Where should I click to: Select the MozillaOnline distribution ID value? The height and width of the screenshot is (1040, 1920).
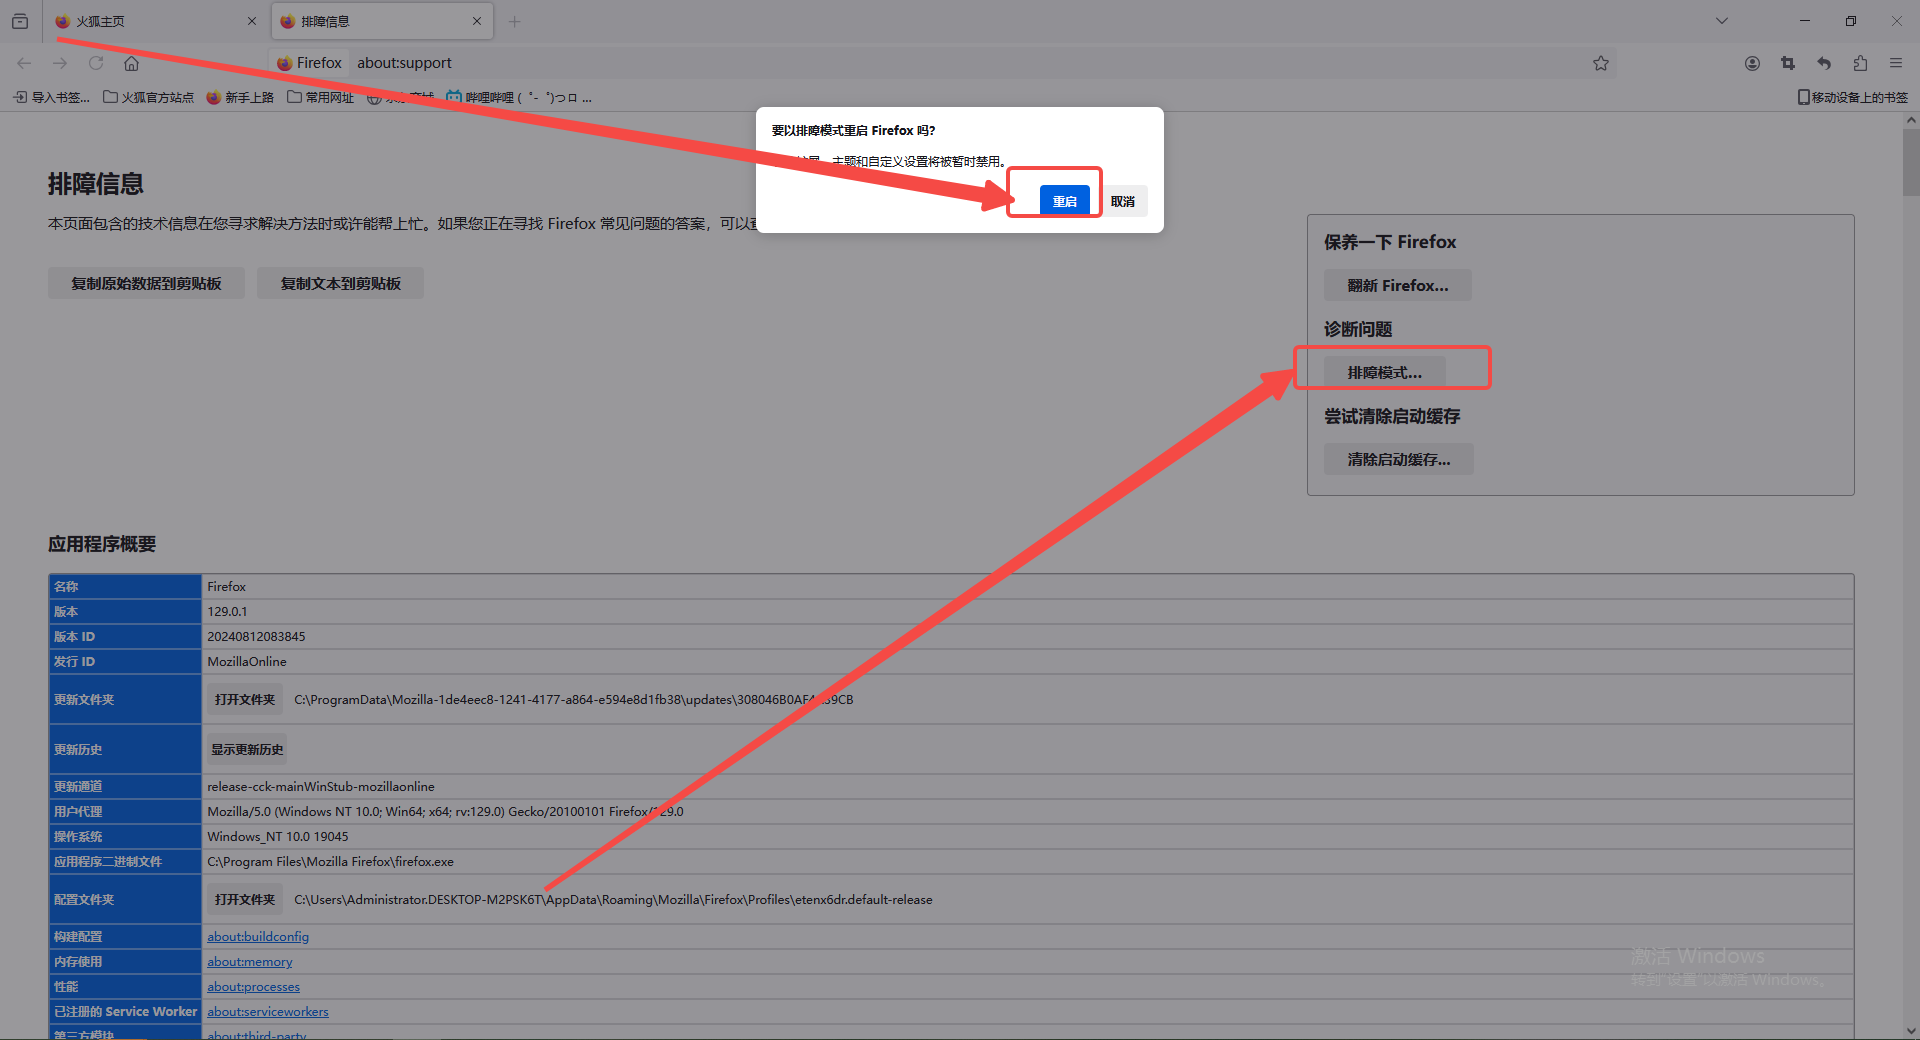247,661
